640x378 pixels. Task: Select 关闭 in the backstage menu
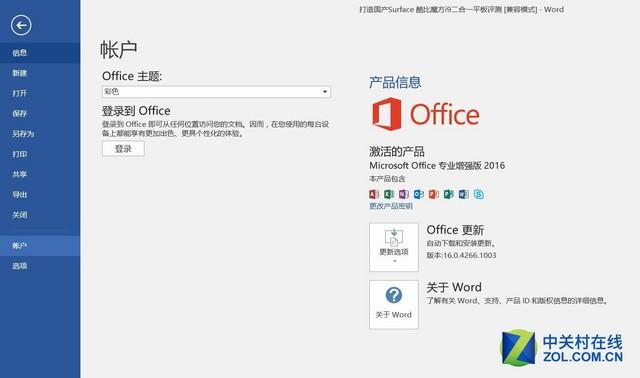click(x=40, y=215)
